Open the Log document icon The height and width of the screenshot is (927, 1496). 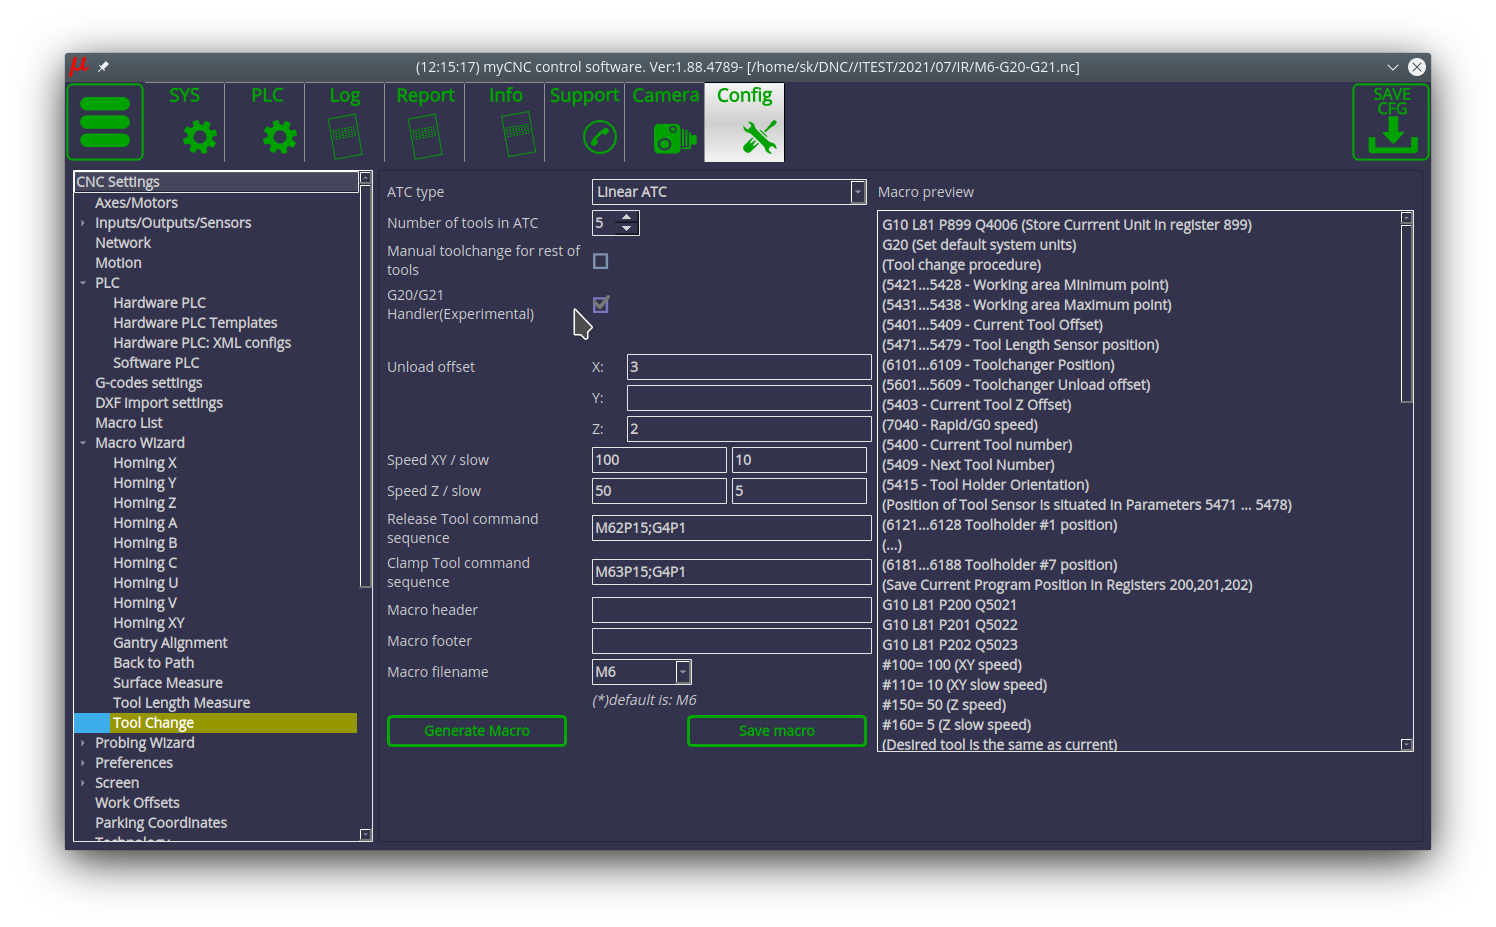(345, 137)
